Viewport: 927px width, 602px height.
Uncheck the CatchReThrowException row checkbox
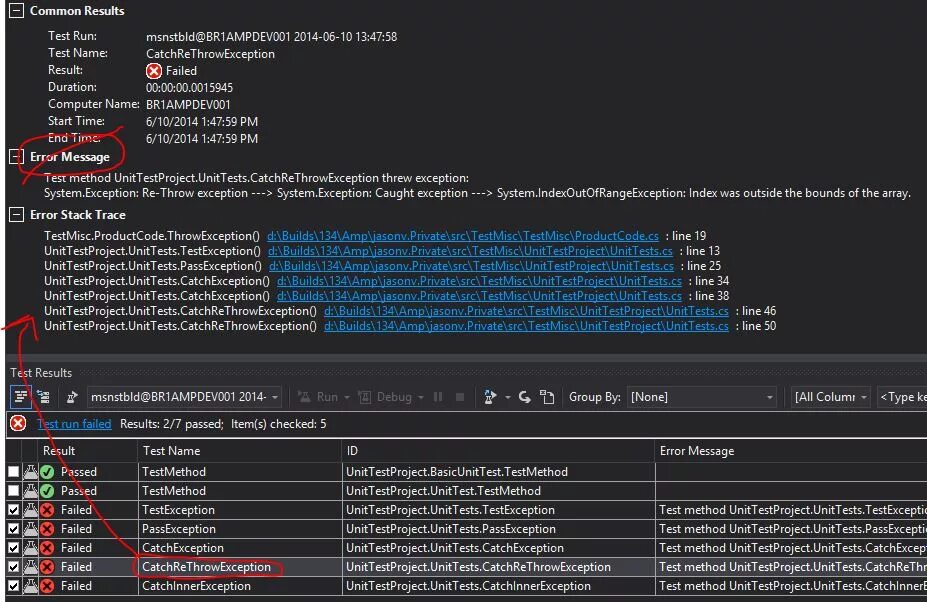14,567
